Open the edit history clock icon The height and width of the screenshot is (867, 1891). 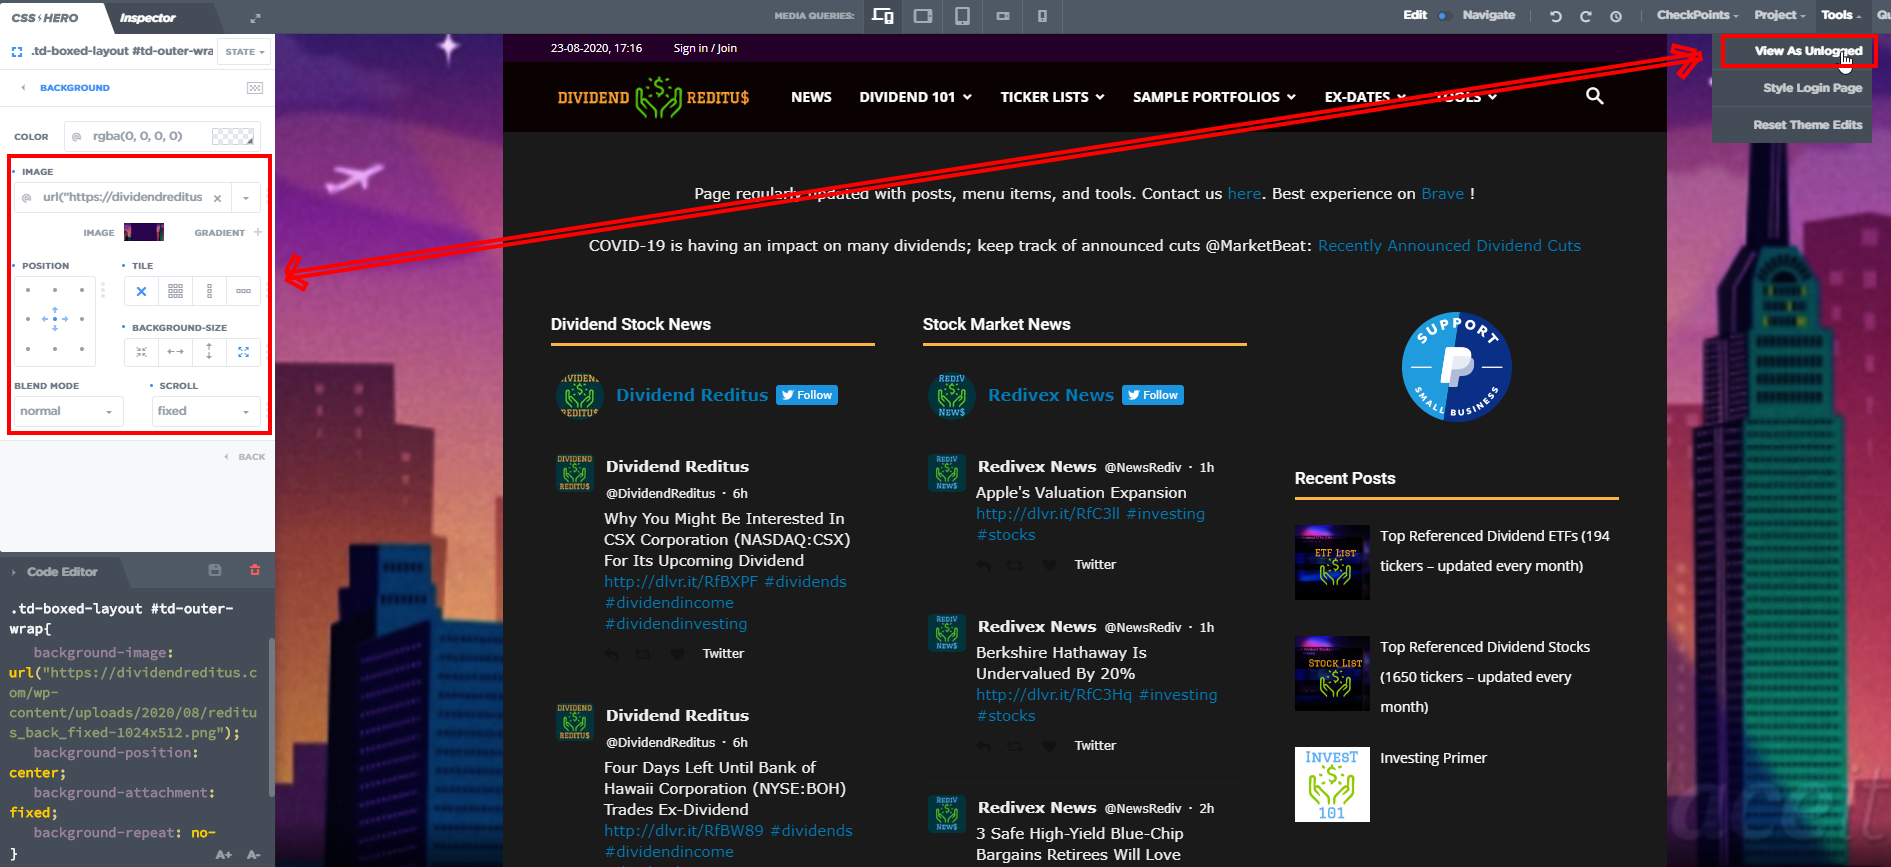point(1616,16)
